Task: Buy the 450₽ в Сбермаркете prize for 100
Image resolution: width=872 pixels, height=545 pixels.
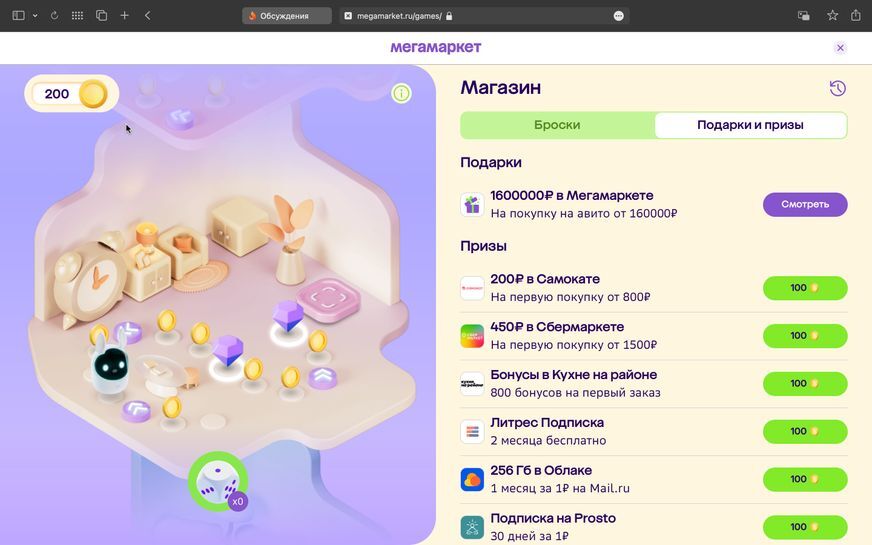Action: 805,336
